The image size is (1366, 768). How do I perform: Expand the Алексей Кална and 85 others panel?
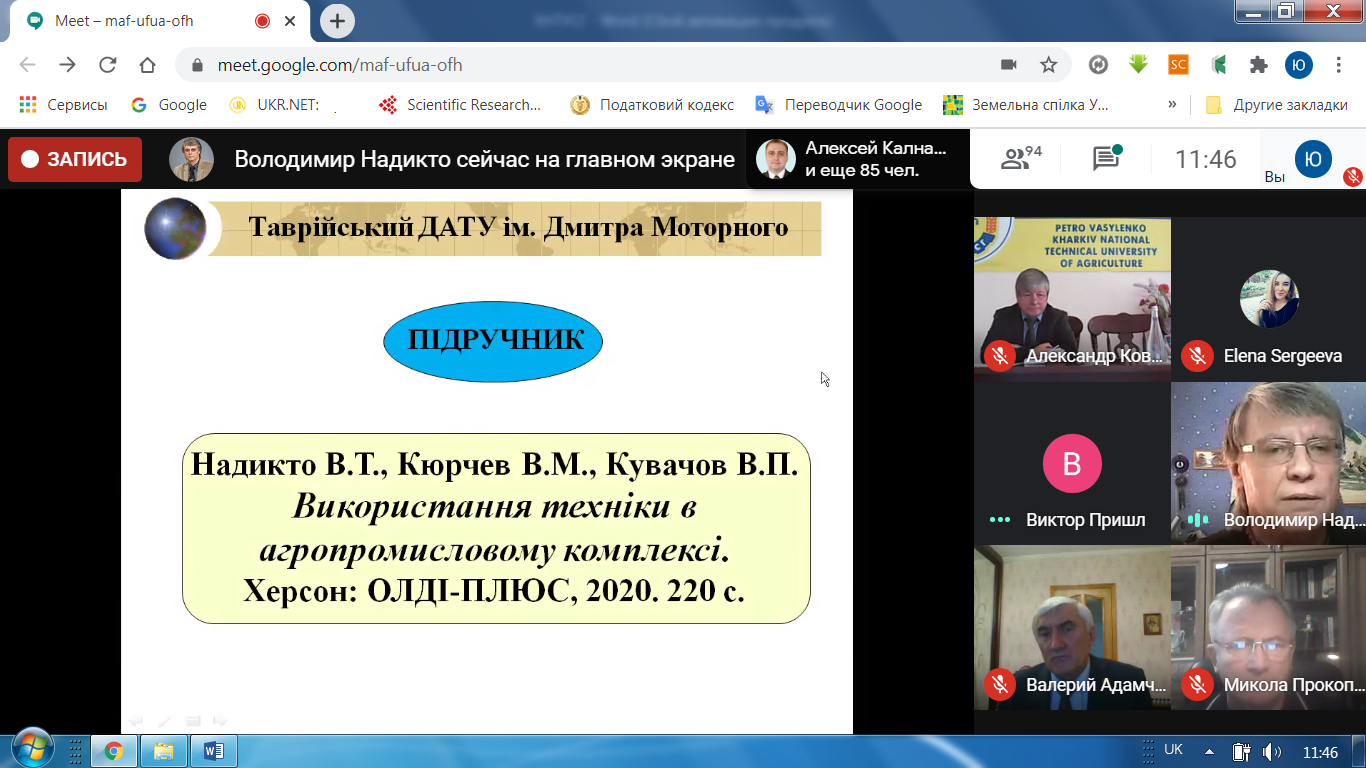[x=859, y=159]
